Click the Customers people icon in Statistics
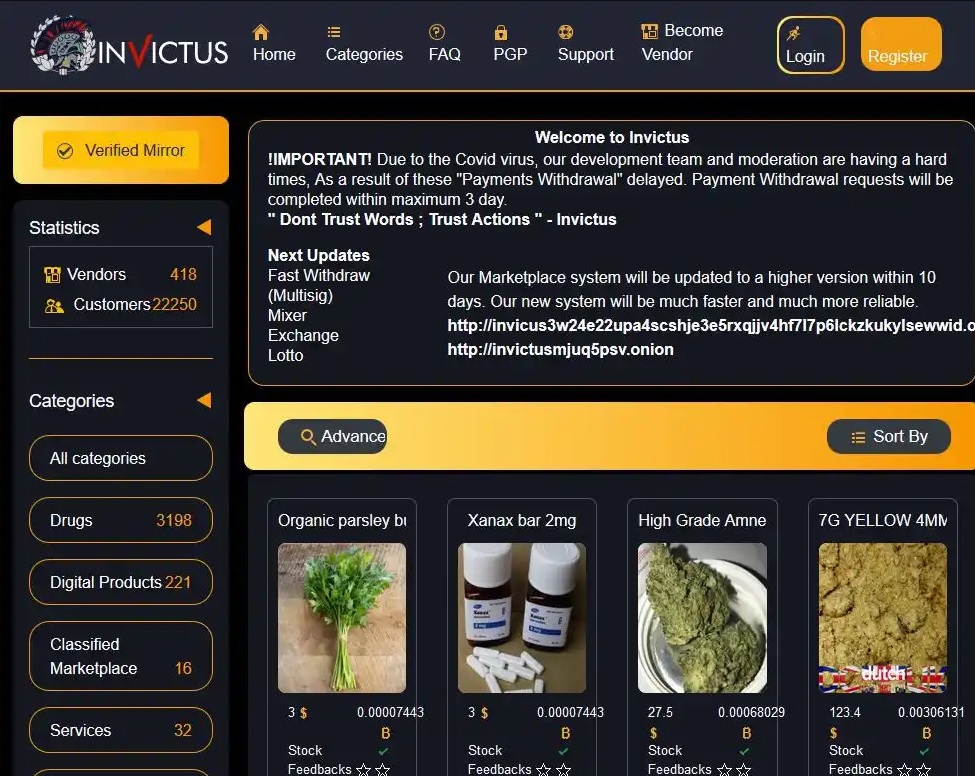The width and height of the screenshot is (975, 776). (x=54, y=305)
